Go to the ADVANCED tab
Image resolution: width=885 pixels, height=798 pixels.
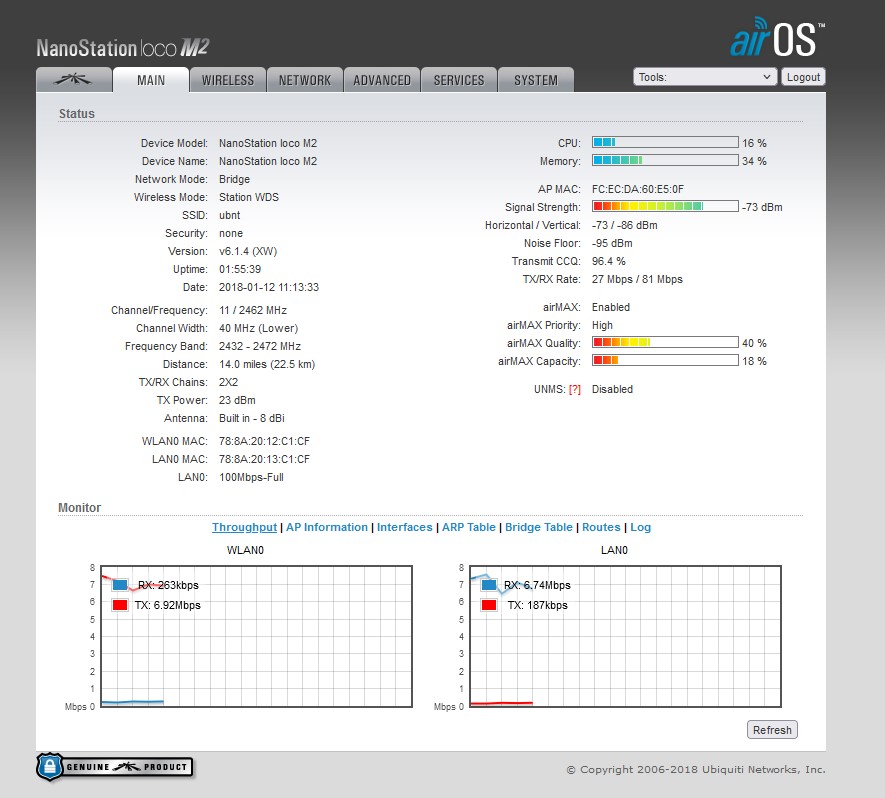click(382, 80)
